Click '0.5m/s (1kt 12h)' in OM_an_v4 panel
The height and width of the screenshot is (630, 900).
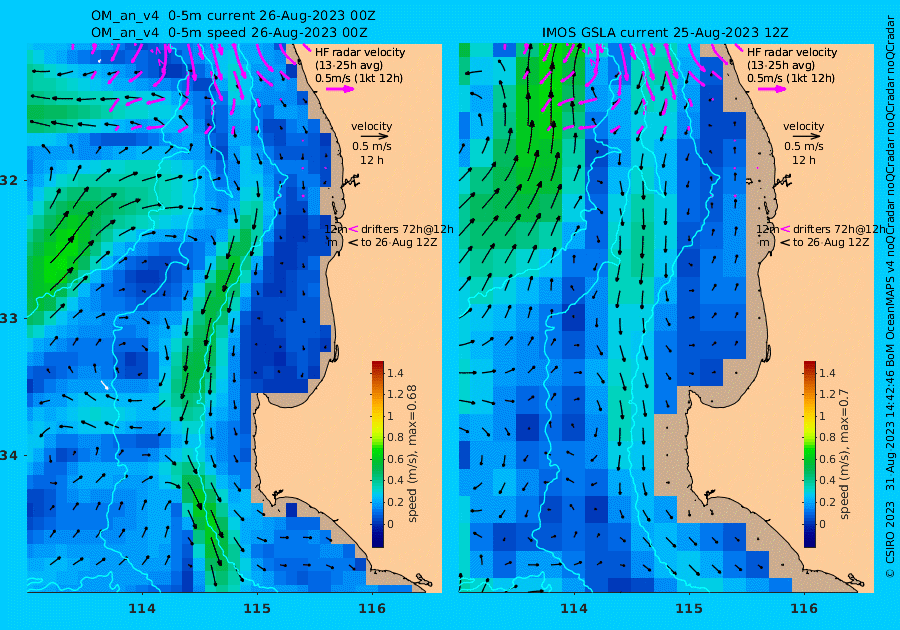pos(359,79)
